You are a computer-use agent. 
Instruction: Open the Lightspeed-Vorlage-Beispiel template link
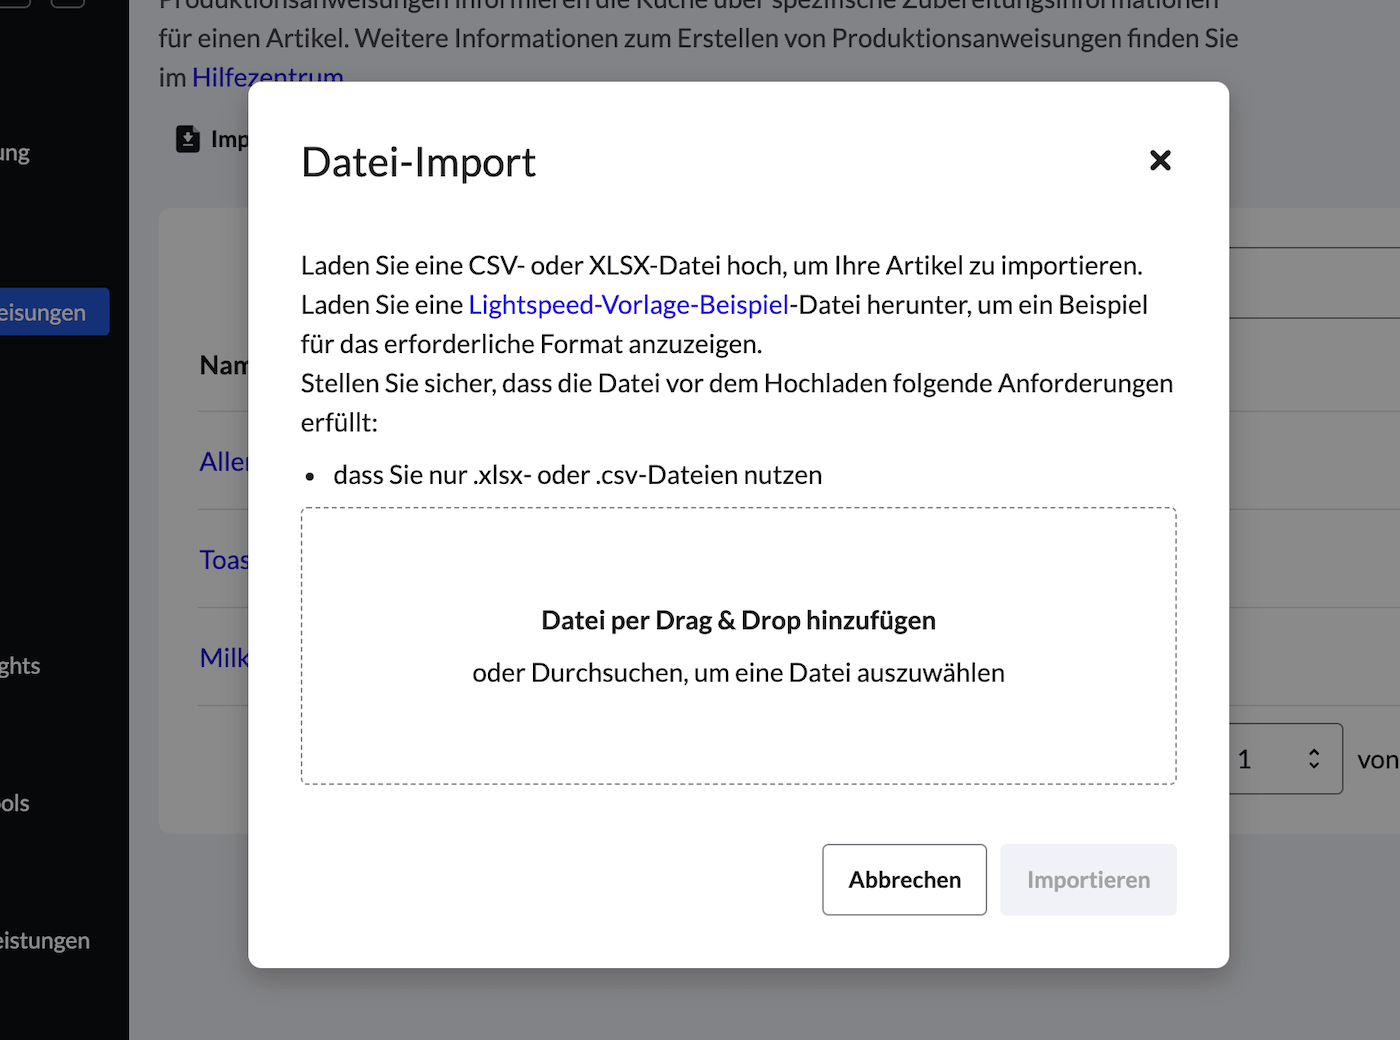(628, 305)
